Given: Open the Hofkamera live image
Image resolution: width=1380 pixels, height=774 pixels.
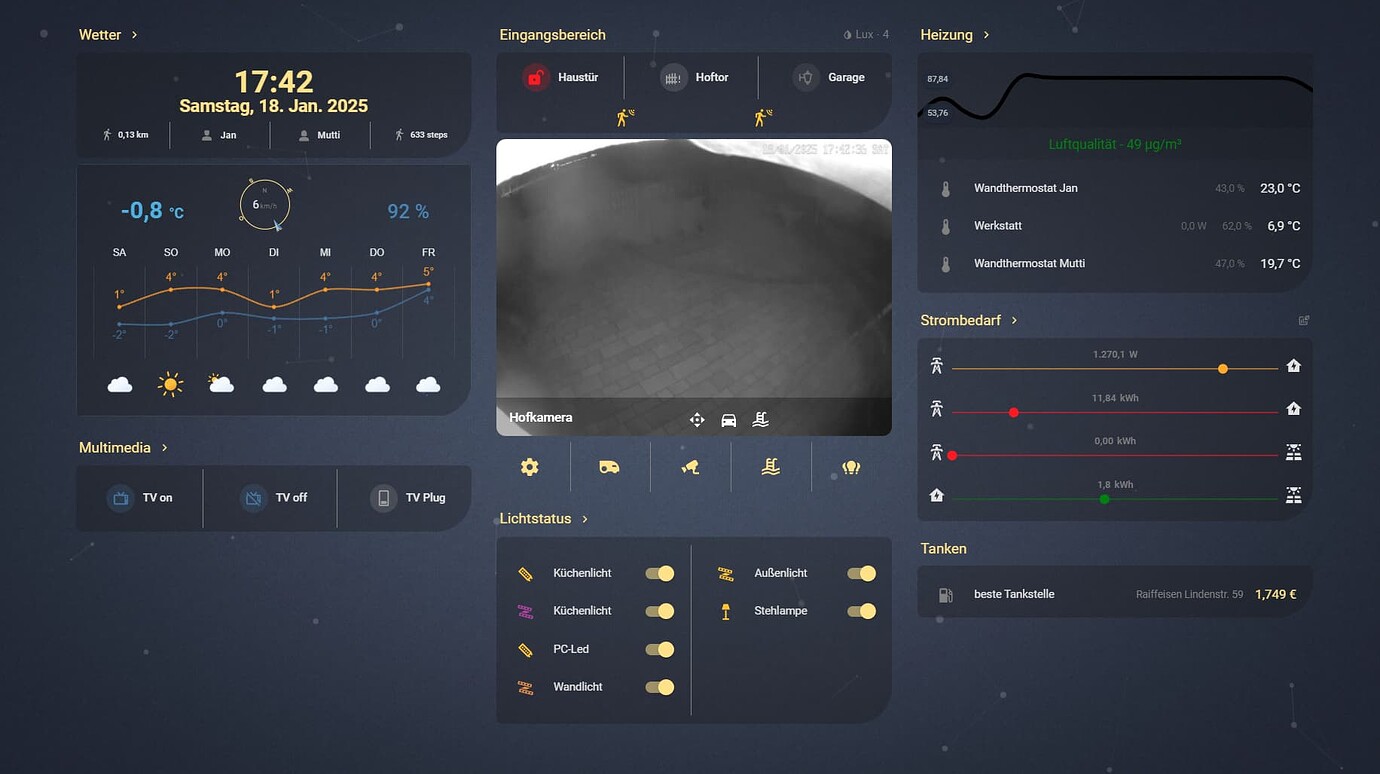Looking at the screenshot, I should tap(694, 268).
